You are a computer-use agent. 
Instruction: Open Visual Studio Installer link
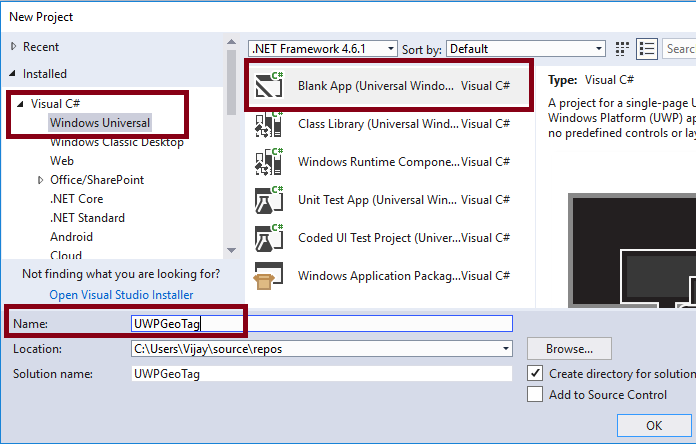tap(121, 295)
